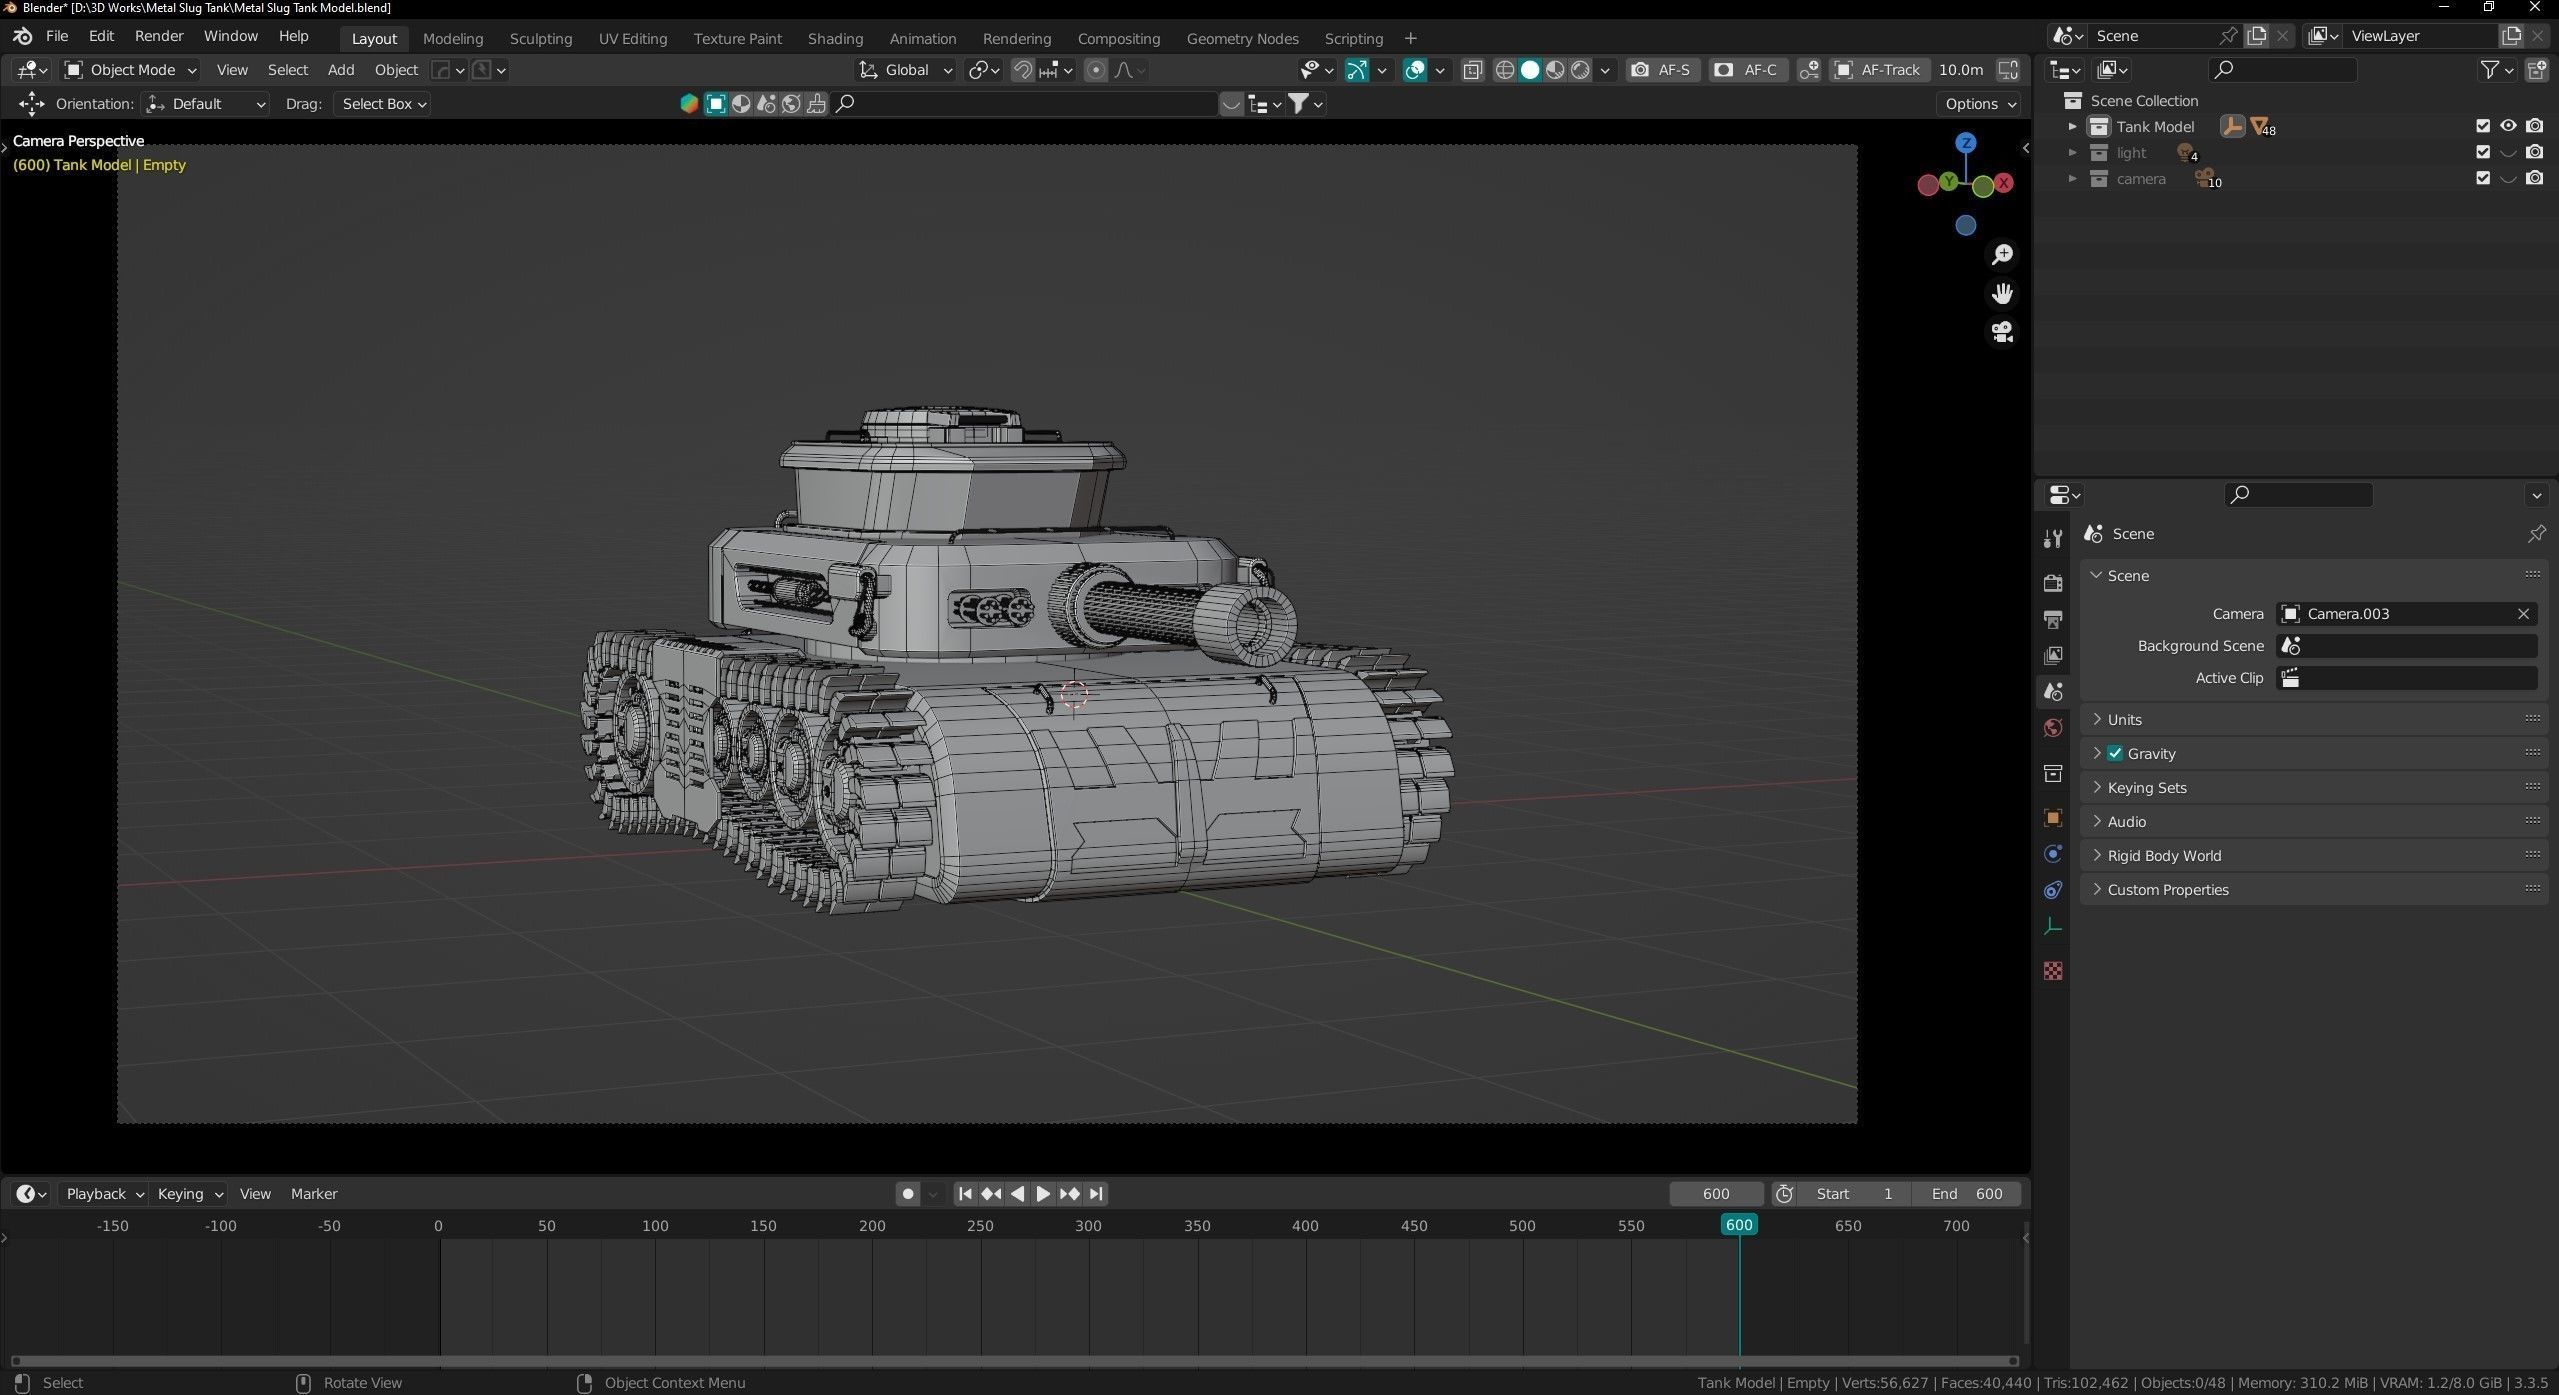The height and width of the screenshot is (1395, 2559).
Task: Switch to rendered viewport shading
Action: pyautogui.click(x=1580, y=70)
